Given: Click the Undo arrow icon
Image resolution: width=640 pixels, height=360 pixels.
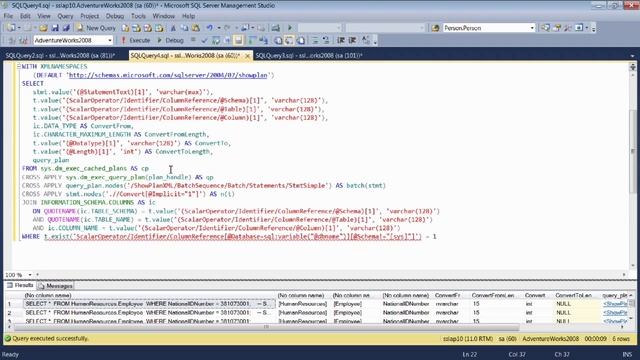Looking at the screenshot, I should [209, 28].
